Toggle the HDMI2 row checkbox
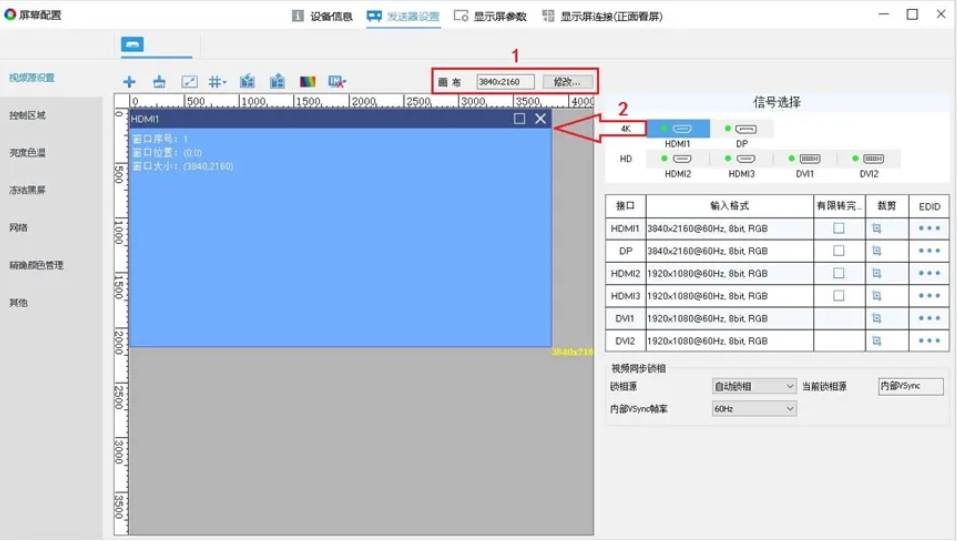957x541 pixels. (x=839, y=274)
